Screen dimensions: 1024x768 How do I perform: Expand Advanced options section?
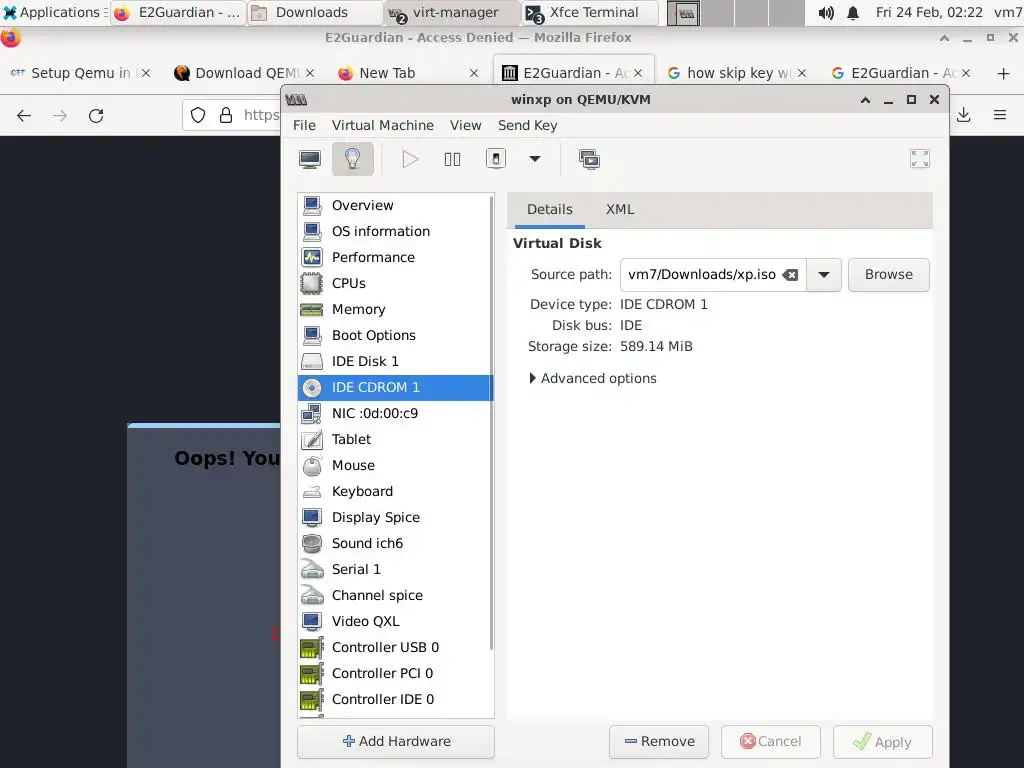(x=592, y=379)
